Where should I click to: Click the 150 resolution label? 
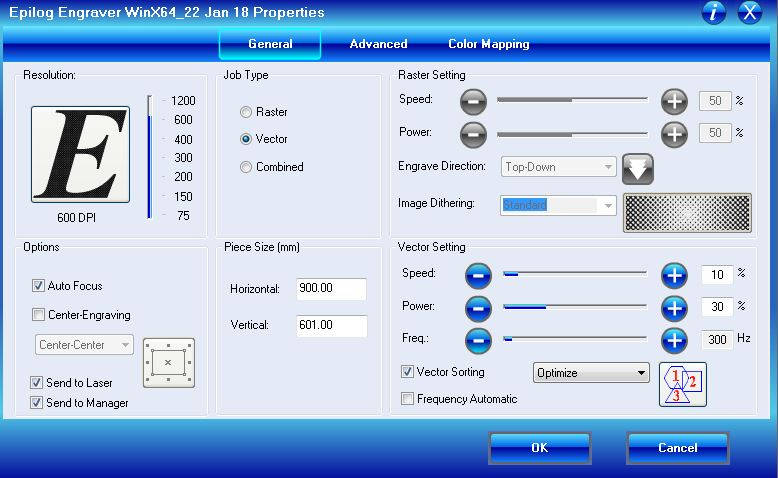(183, 197)
